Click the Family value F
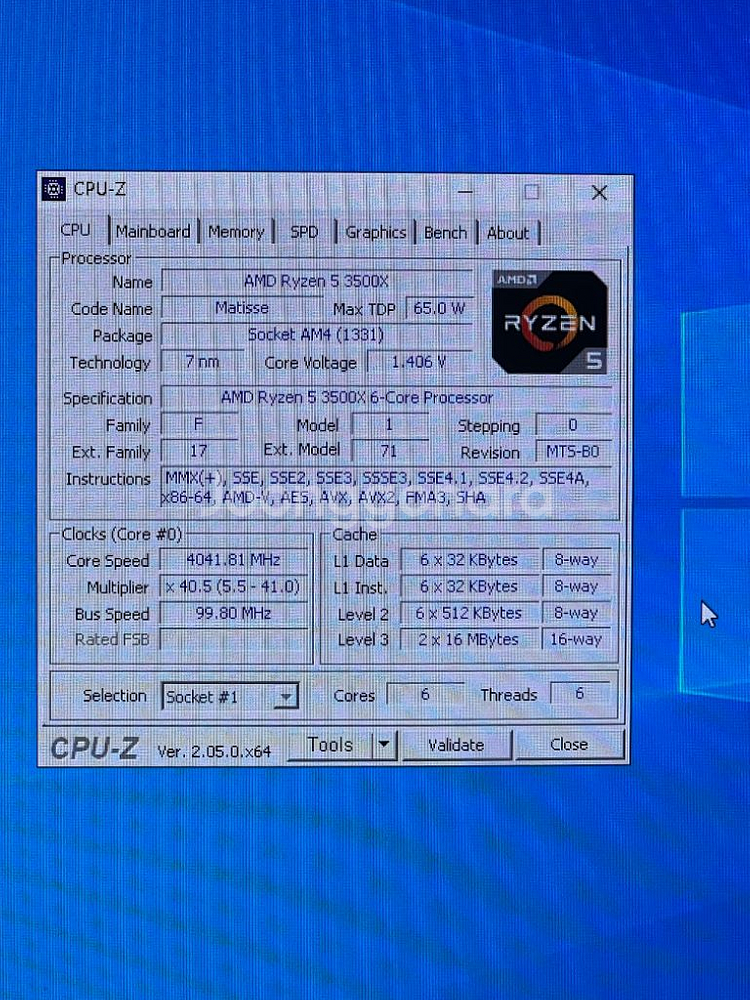 pyautogui.click(x=200, y=424)
